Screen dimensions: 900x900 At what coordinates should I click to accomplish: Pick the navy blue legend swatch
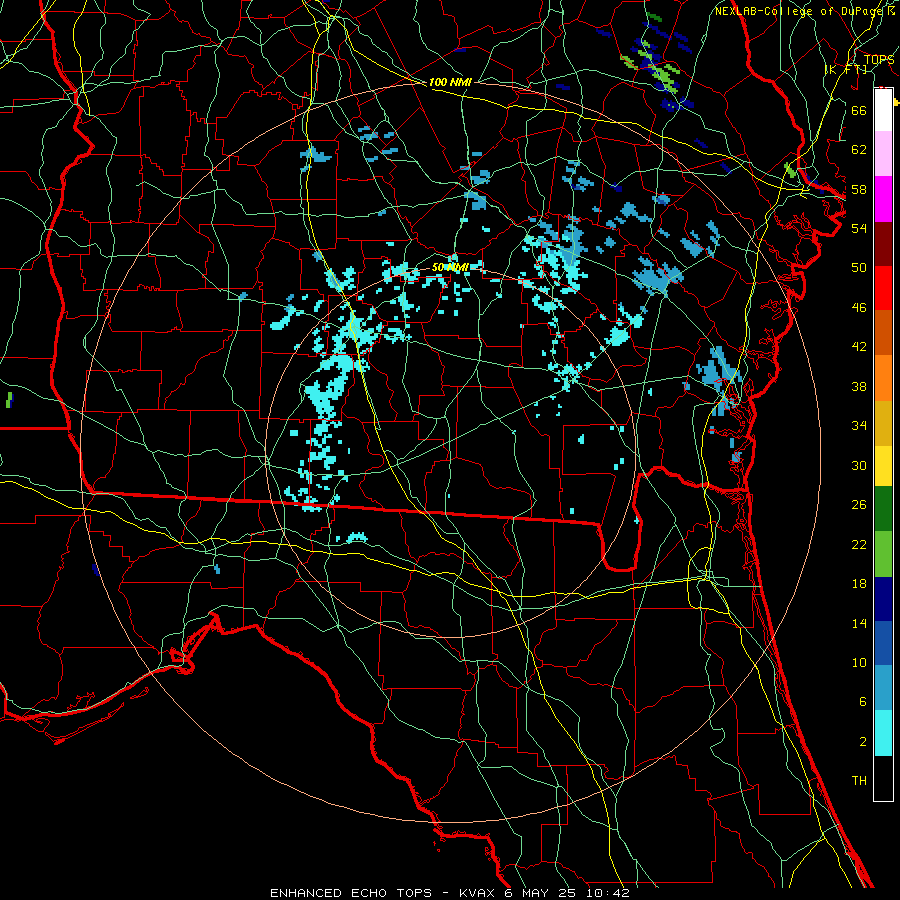coord(883,599)
